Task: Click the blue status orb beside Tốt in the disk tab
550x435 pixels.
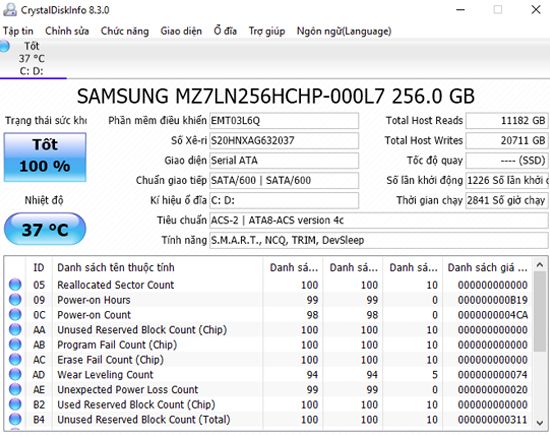Action: [x=4, y=46]
